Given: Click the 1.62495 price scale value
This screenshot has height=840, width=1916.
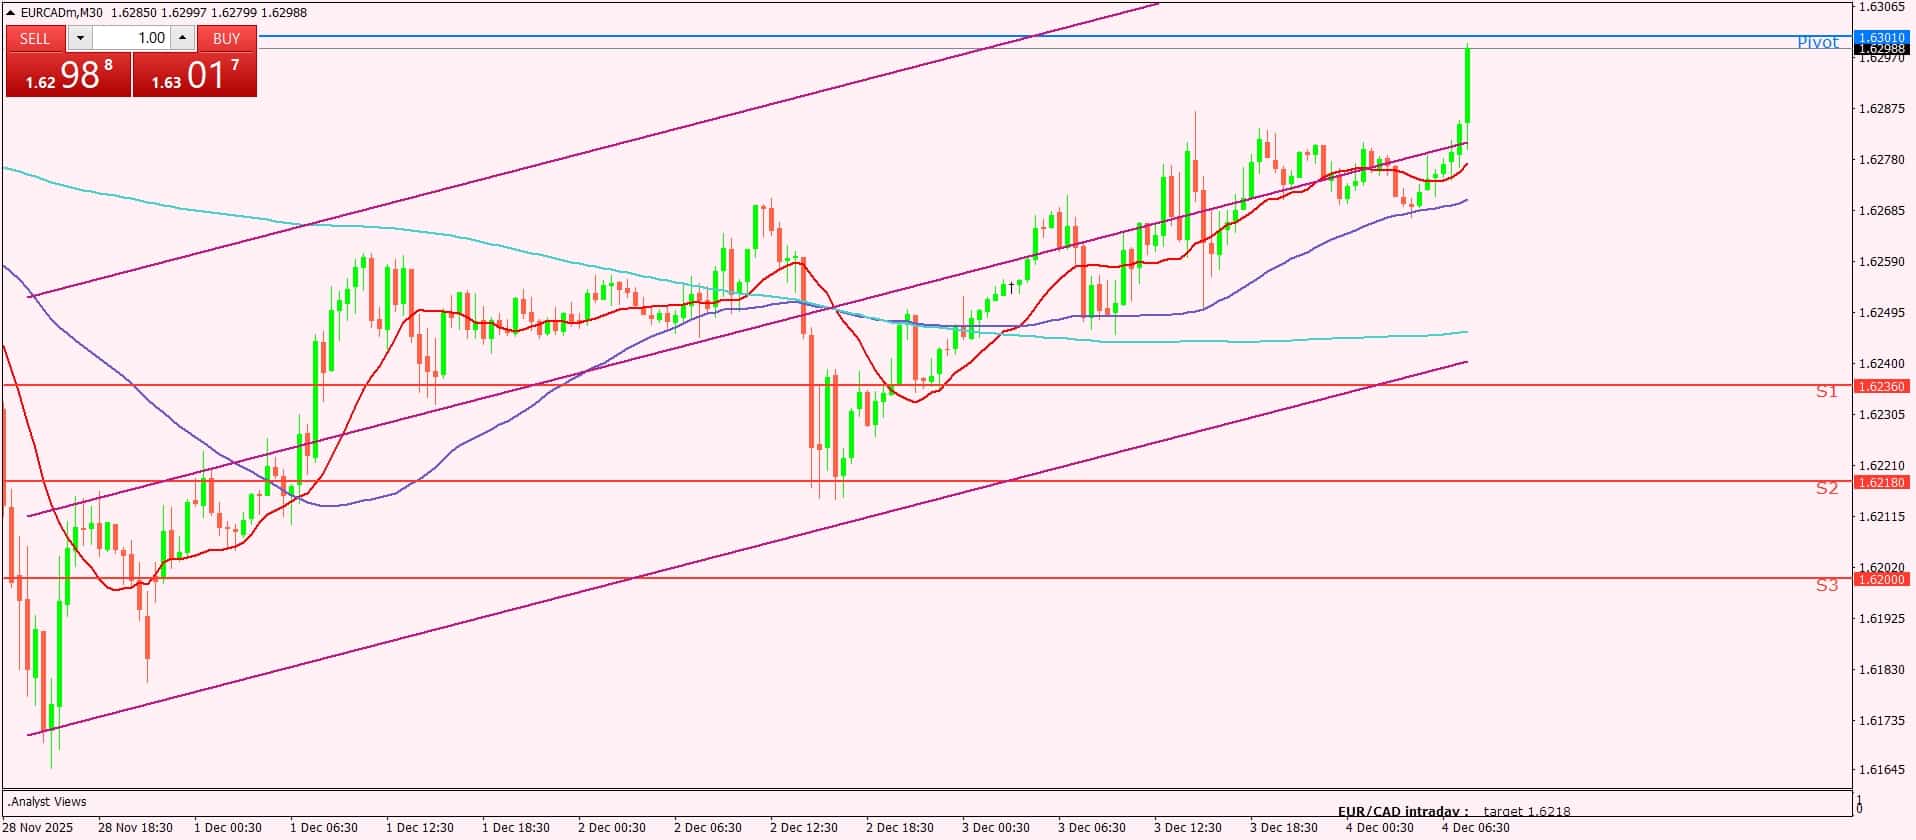Looking at the screenshot, I should pos(1881,312).
